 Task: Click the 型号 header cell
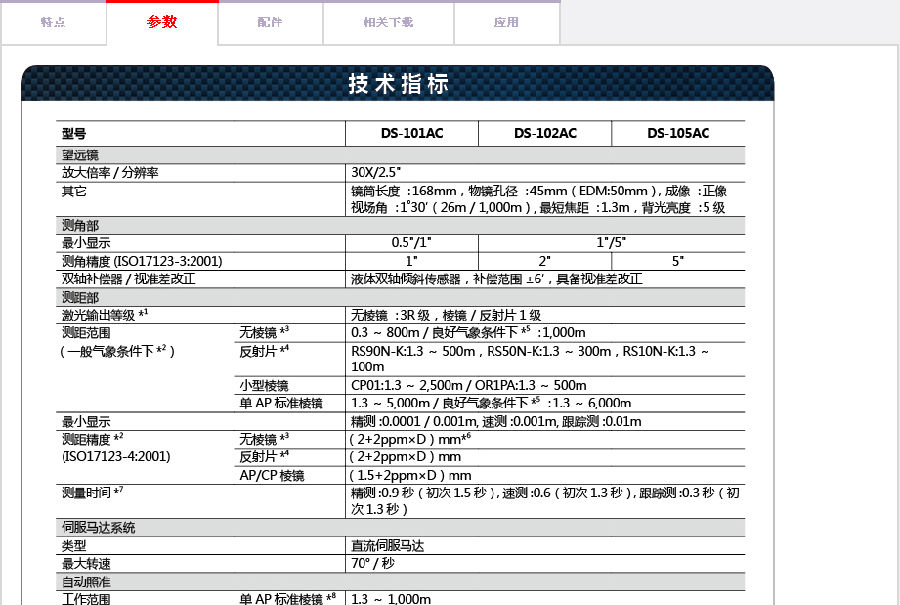click(x=75, y=133)
